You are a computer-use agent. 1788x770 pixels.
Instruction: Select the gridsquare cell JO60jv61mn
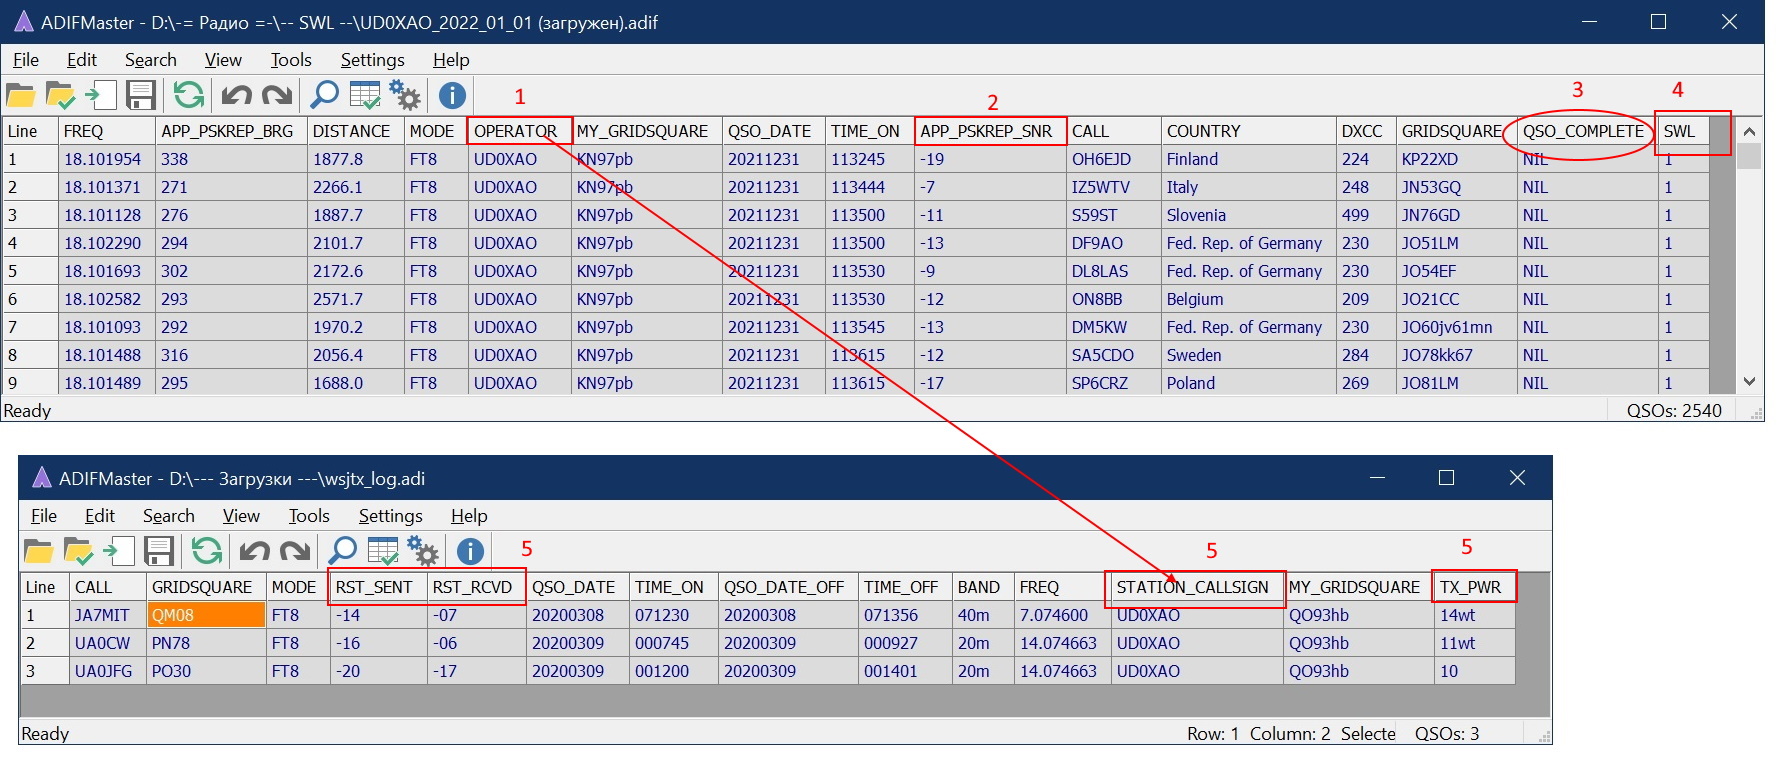click(x=1456, y=327)
